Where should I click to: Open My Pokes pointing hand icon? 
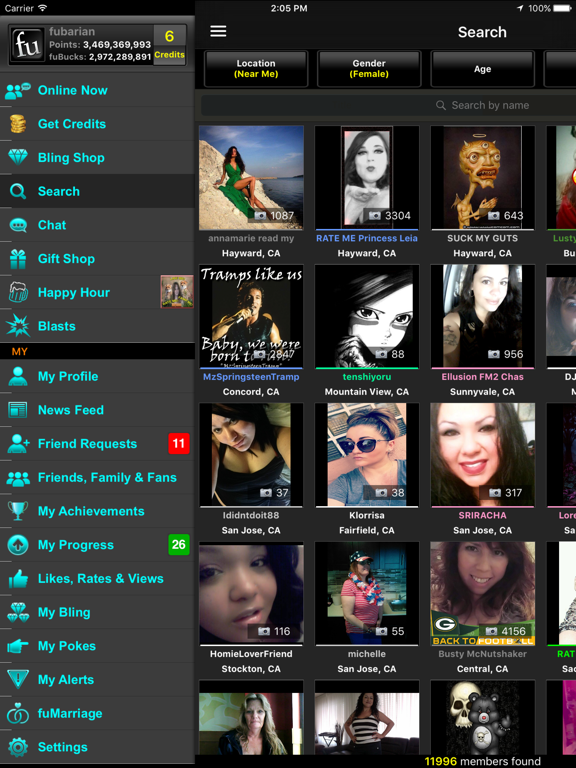[x=18, y=646]
